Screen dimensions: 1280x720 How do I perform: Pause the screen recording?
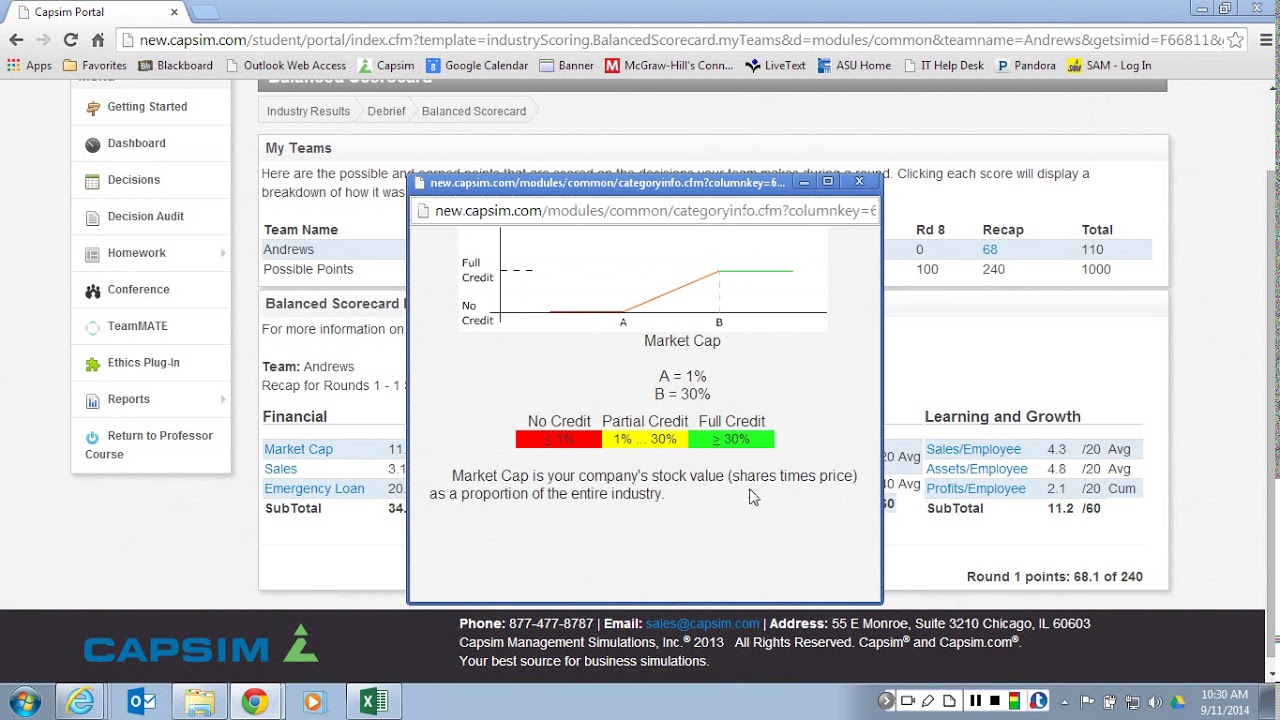(975, 701)
